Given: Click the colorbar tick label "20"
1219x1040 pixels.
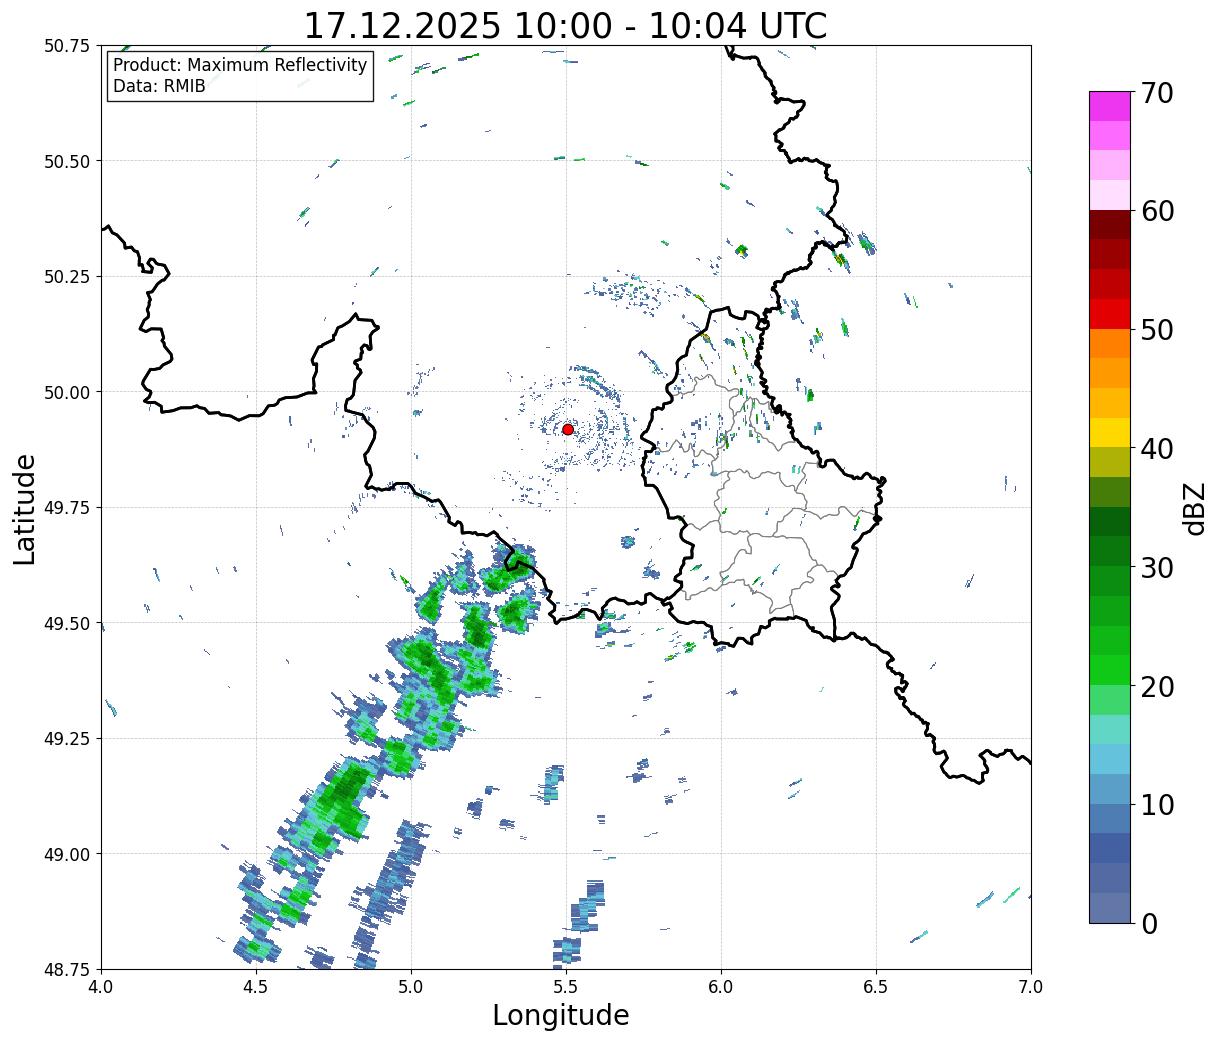Looking at the screenshot, I should pyautogui.click(x=1157, y=686).
